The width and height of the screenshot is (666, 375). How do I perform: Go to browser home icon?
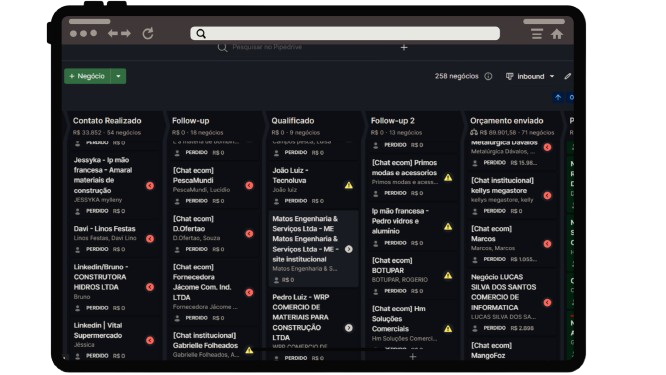[557, 34]
